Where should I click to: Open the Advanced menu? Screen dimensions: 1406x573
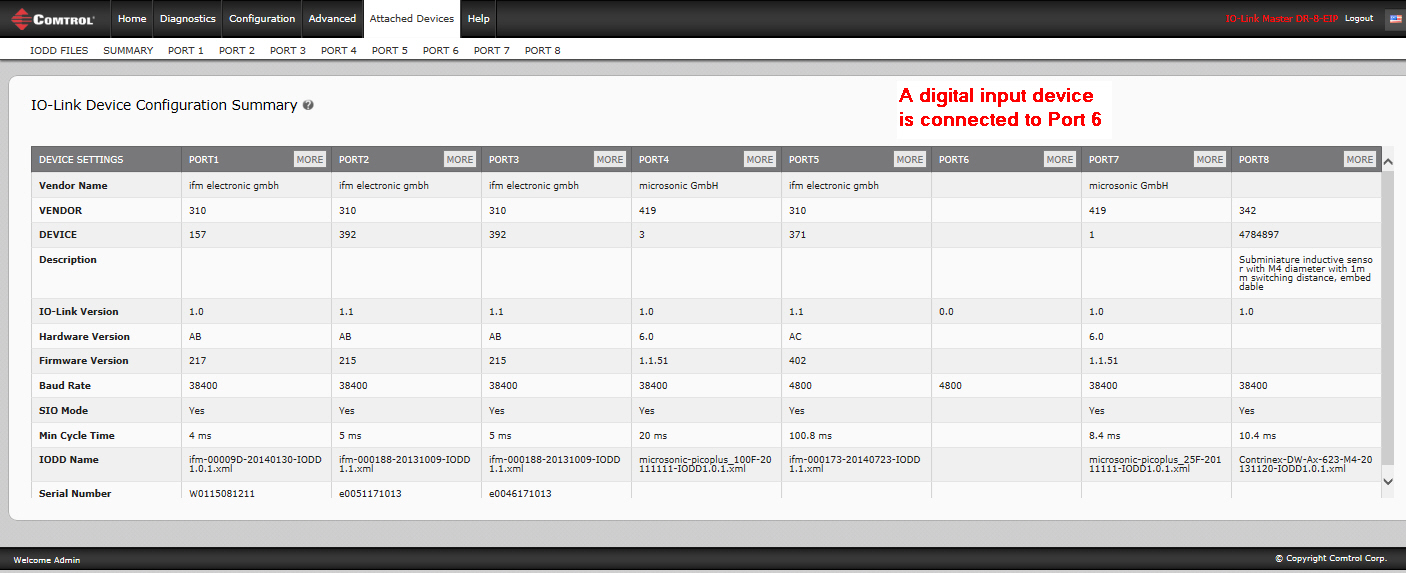(332, 18)
